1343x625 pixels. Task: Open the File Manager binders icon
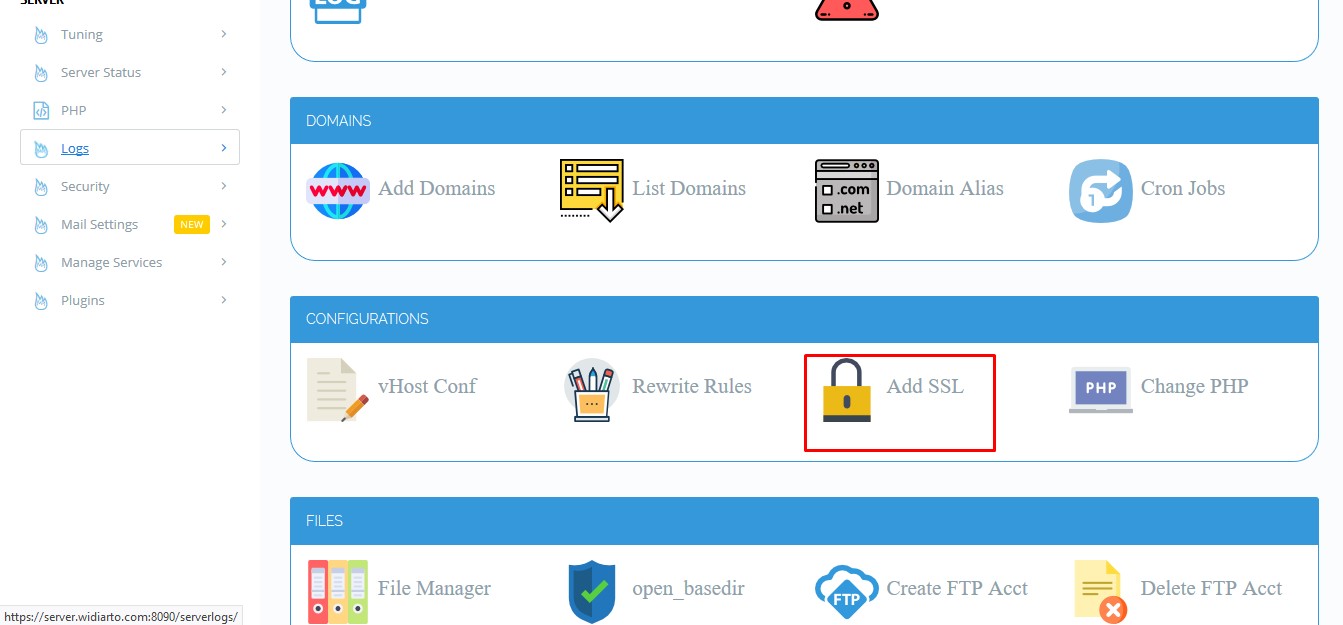pyautogui.click(x=338, y=590)
